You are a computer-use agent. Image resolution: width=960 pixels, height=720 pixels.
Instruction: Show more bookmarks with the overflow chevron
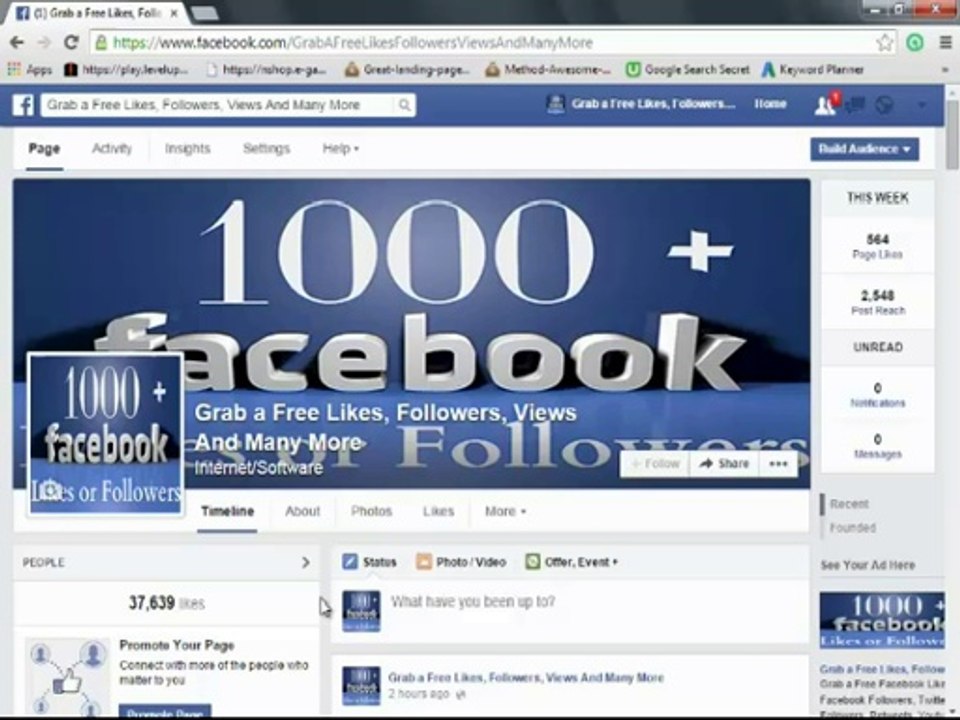(x=945, y=70)
